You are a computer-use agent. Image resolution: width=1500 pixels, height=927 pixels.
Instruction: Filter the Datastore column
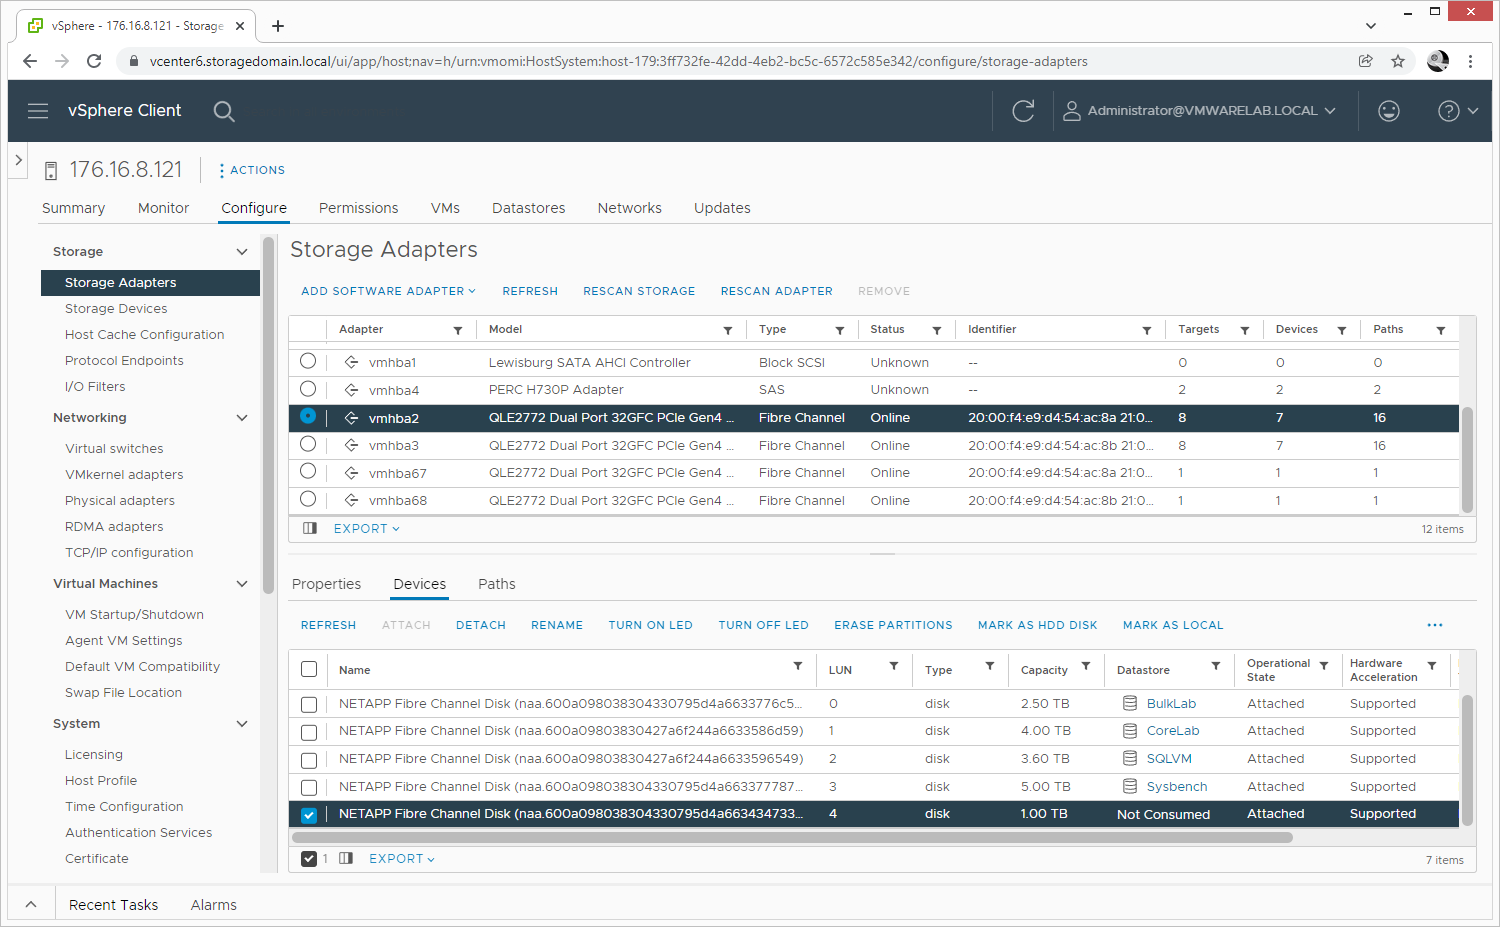click(x=1216, y=666)
